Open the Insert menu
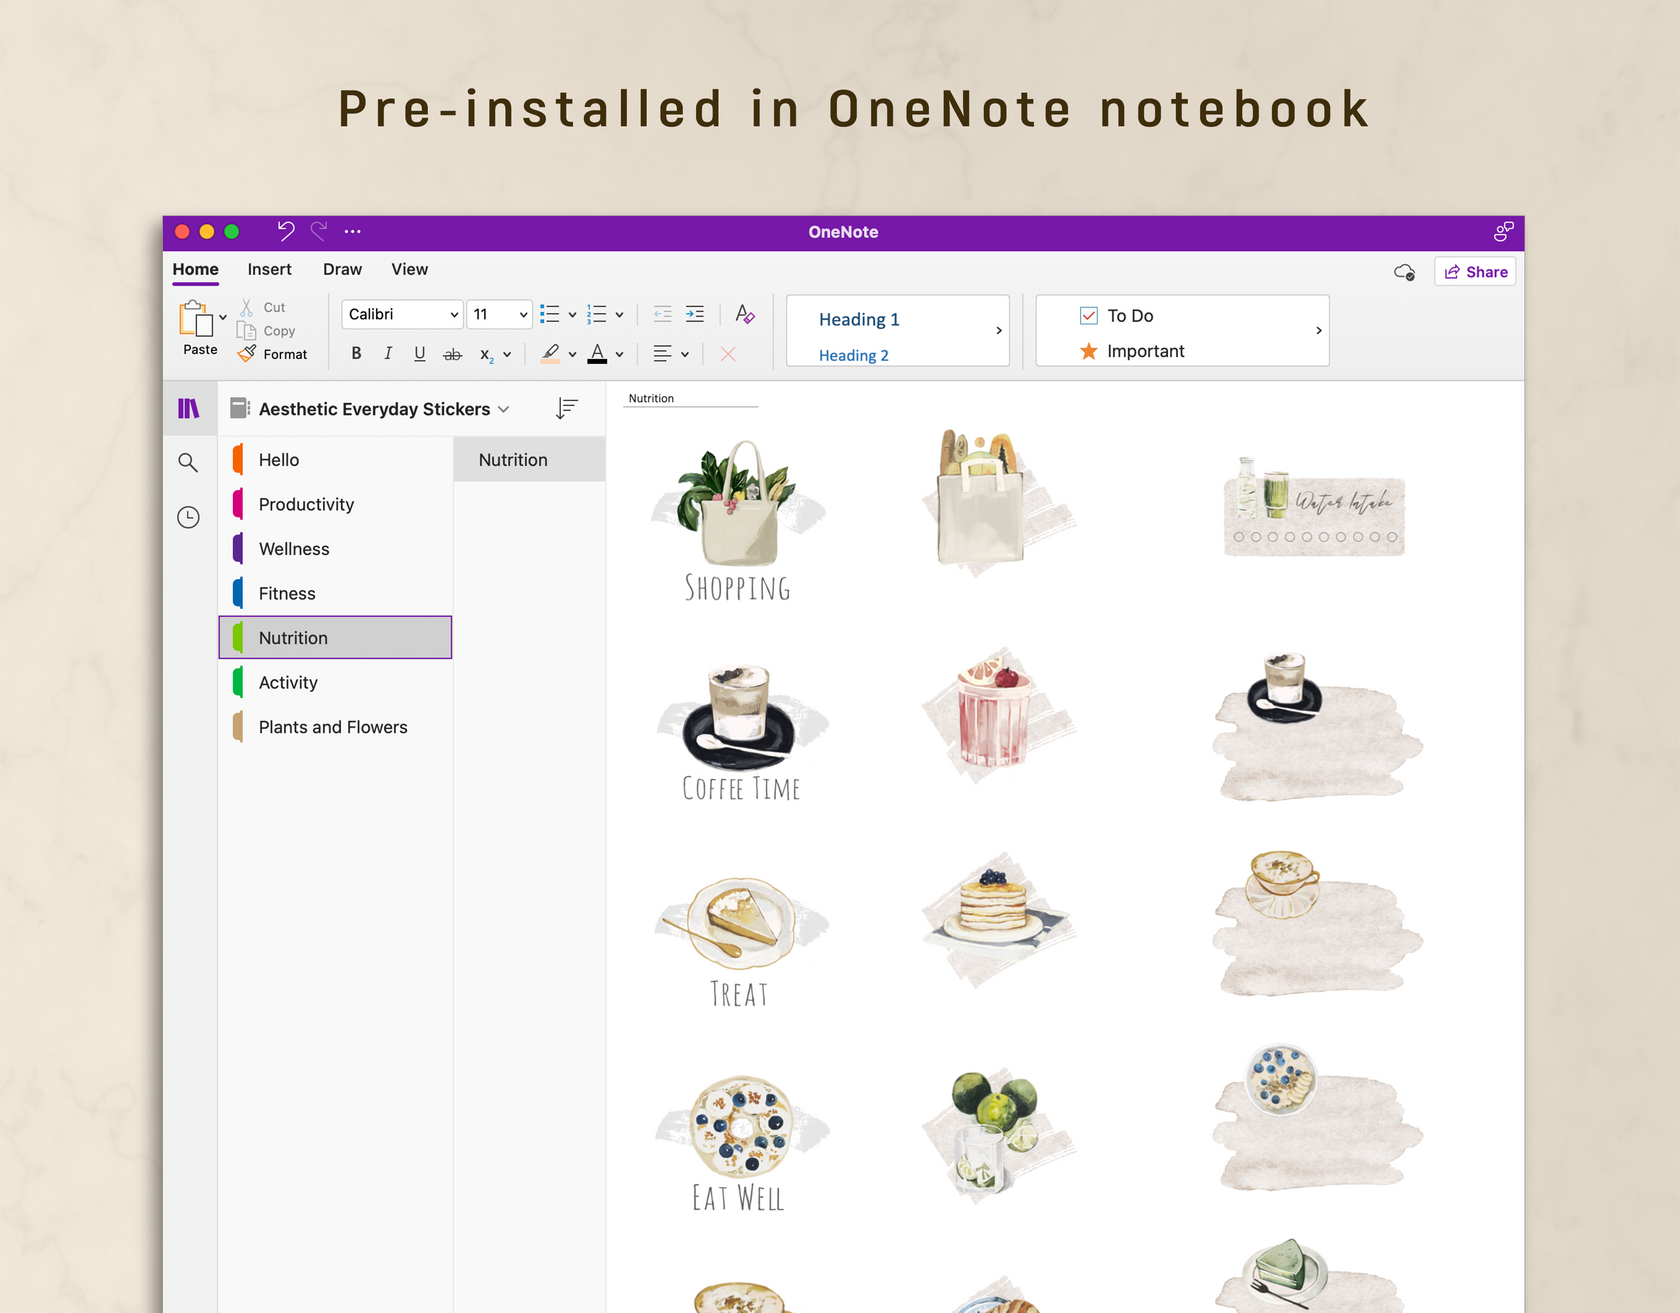The width and height of the screenshot is (1680, 1313). coord(269,269)
